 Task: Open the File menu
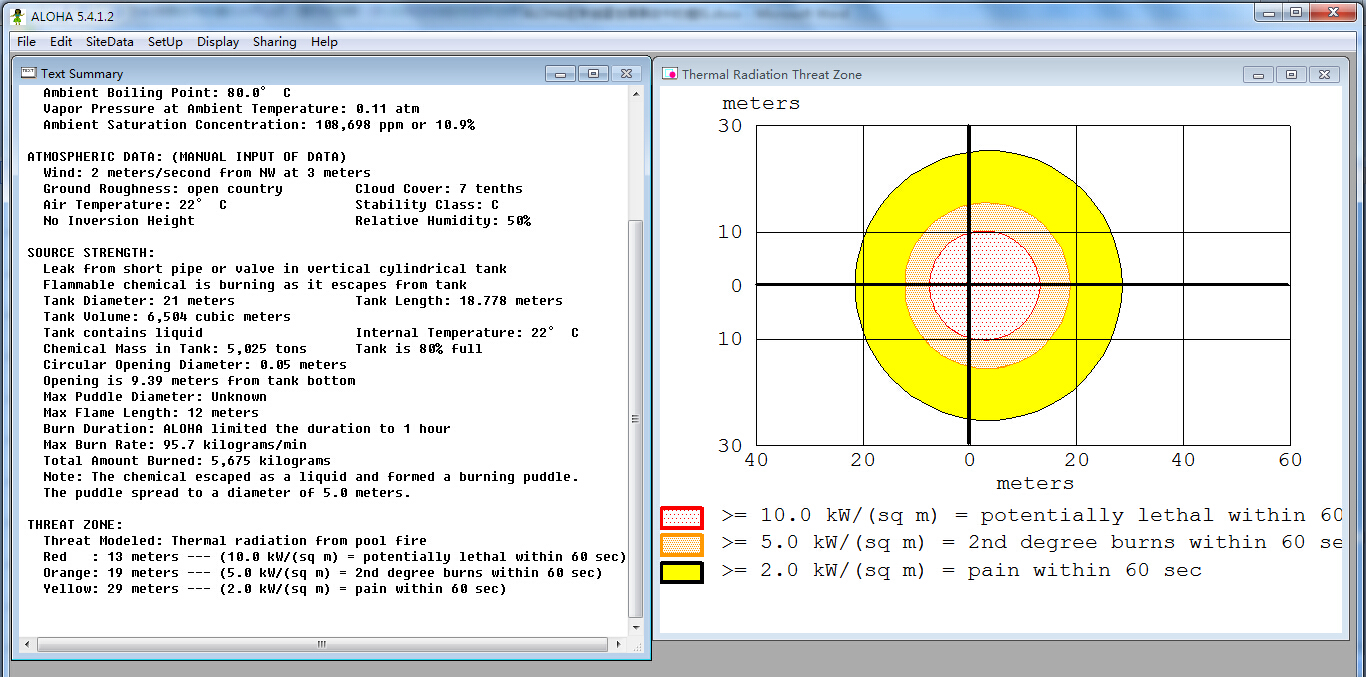tap(26, 42)
